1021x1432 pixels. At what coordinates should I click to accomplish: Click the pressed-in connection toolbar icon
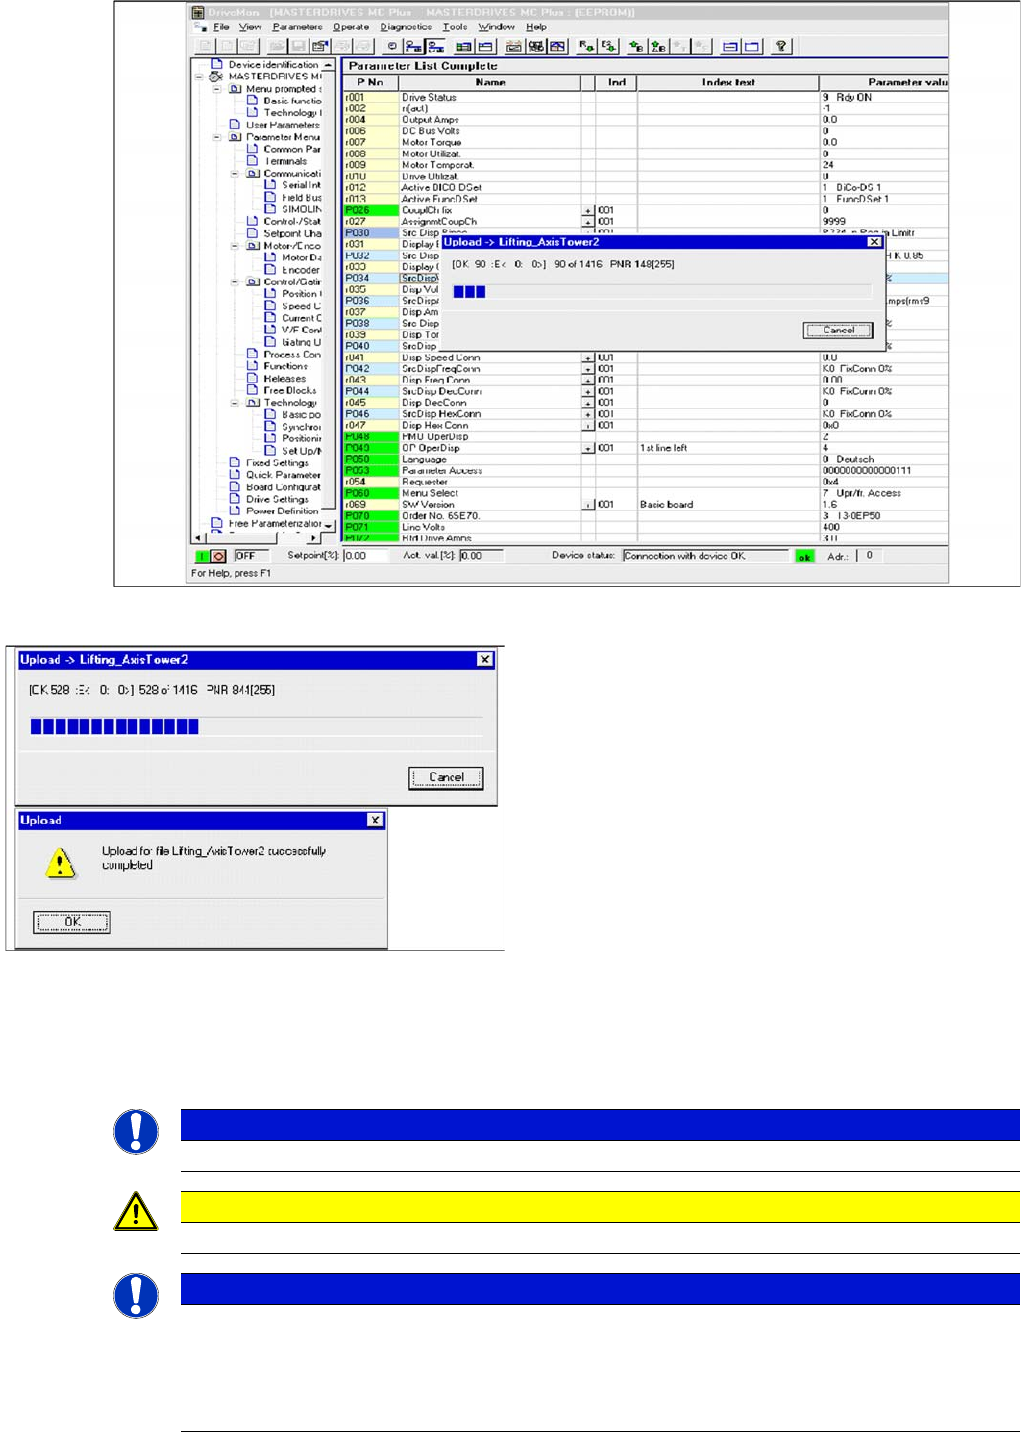click(435, 46)
